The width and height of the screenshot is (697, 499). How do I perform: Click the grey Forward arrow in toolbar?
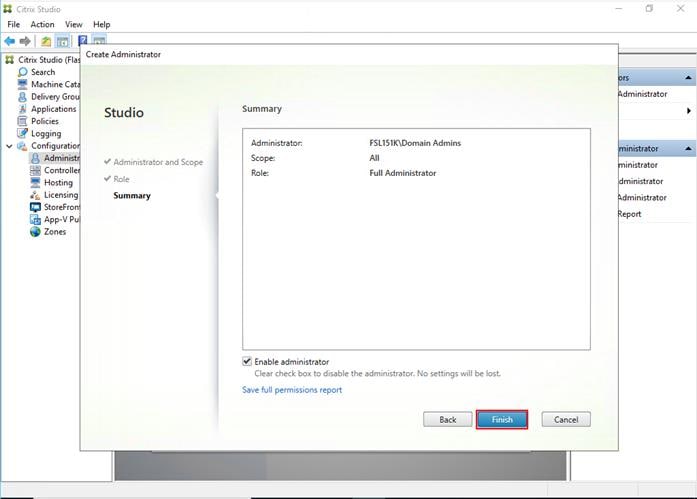pyautogui.click(x=25, y=41)
